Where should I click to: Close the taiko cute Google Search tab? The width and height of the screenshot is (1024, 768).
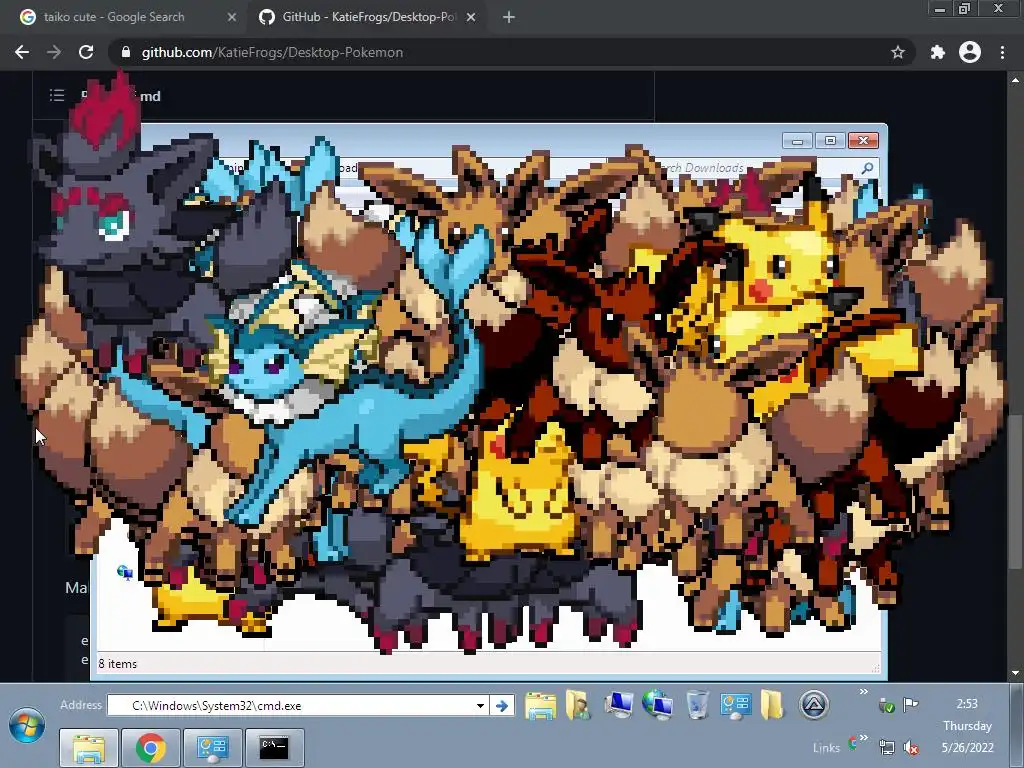[x=232, y=17]
